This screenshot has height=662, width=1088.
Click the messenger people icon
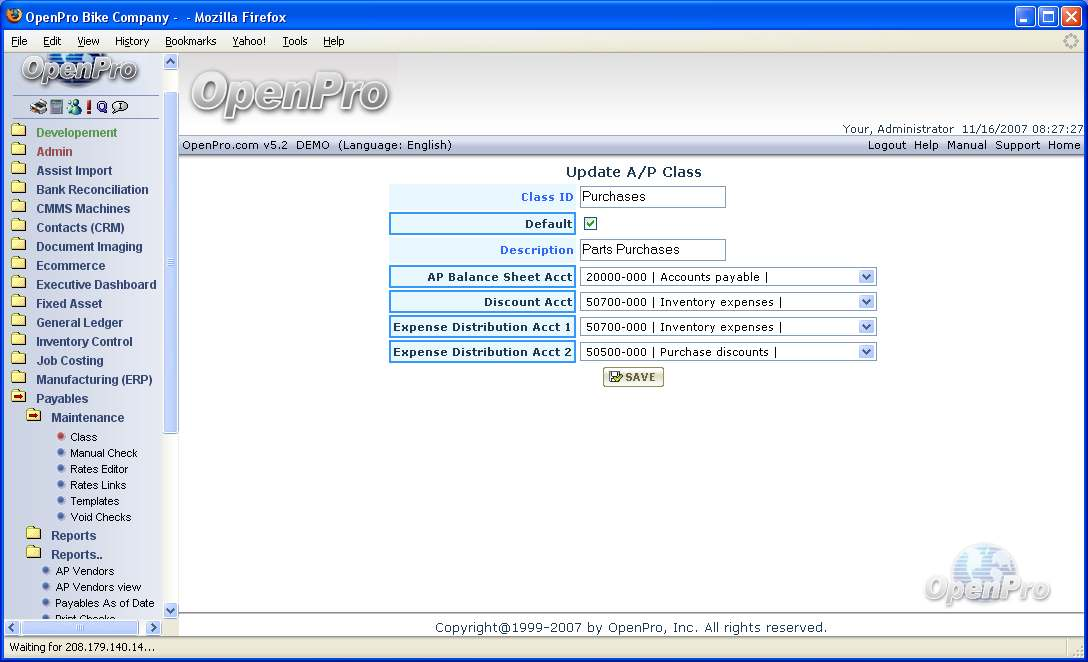click(74, 107)
